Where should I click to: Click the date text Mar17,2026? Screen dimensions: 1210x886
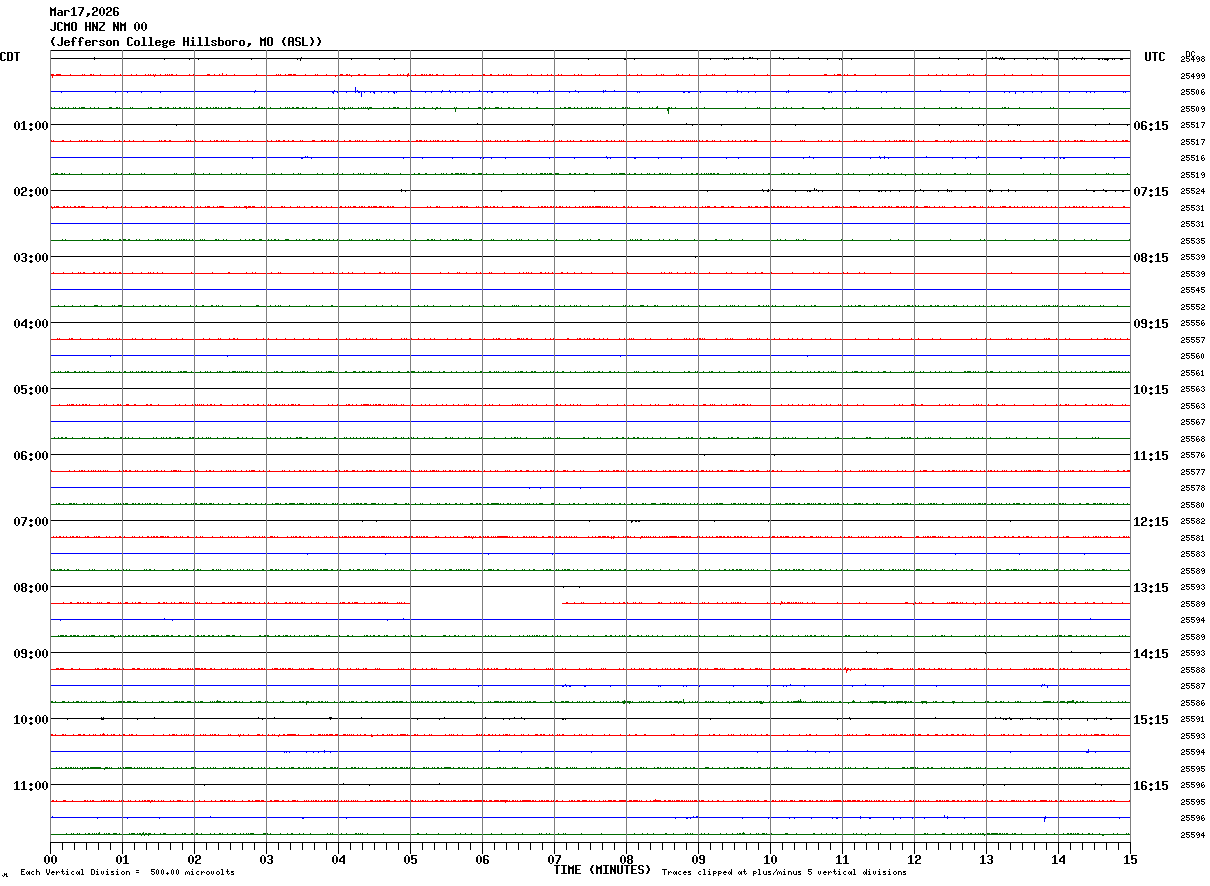(x=84, y=12)
